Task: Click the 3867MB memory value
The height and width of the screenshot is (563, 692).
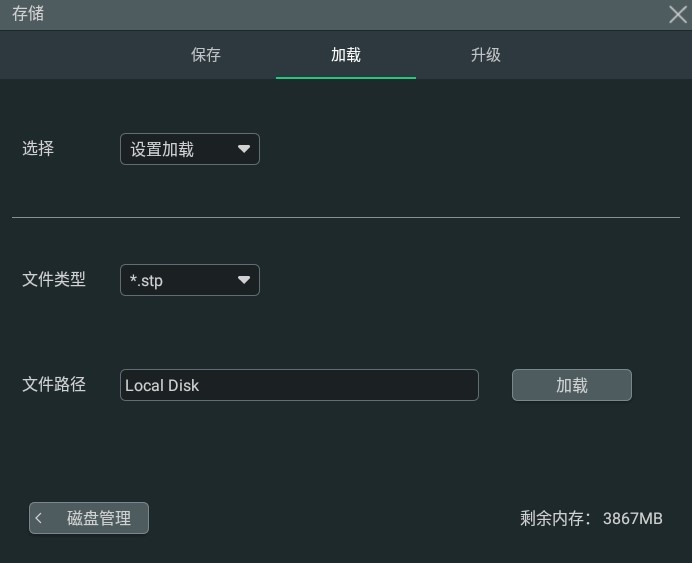Action: coord(632,518)
